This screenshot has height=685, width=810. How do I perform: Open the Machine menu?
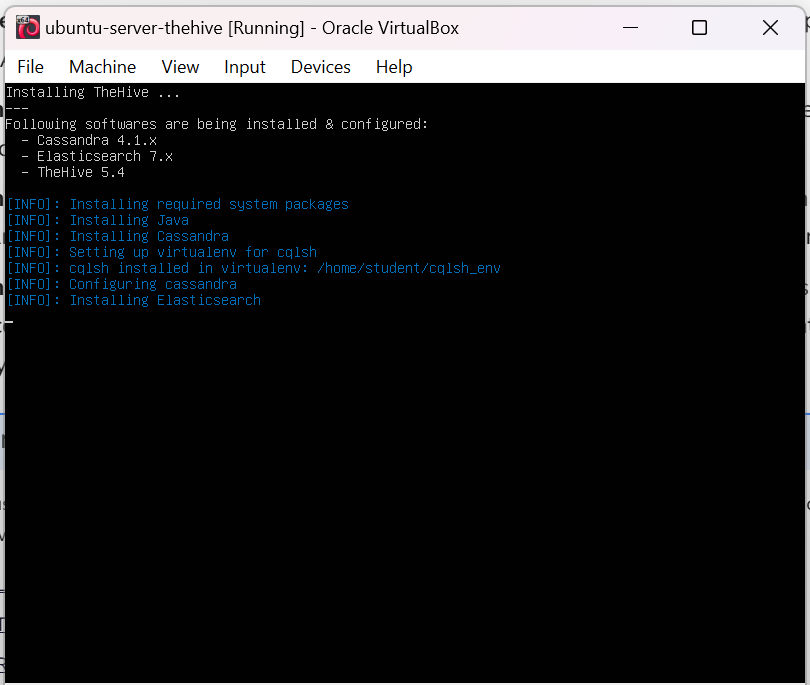pos(102,67)
